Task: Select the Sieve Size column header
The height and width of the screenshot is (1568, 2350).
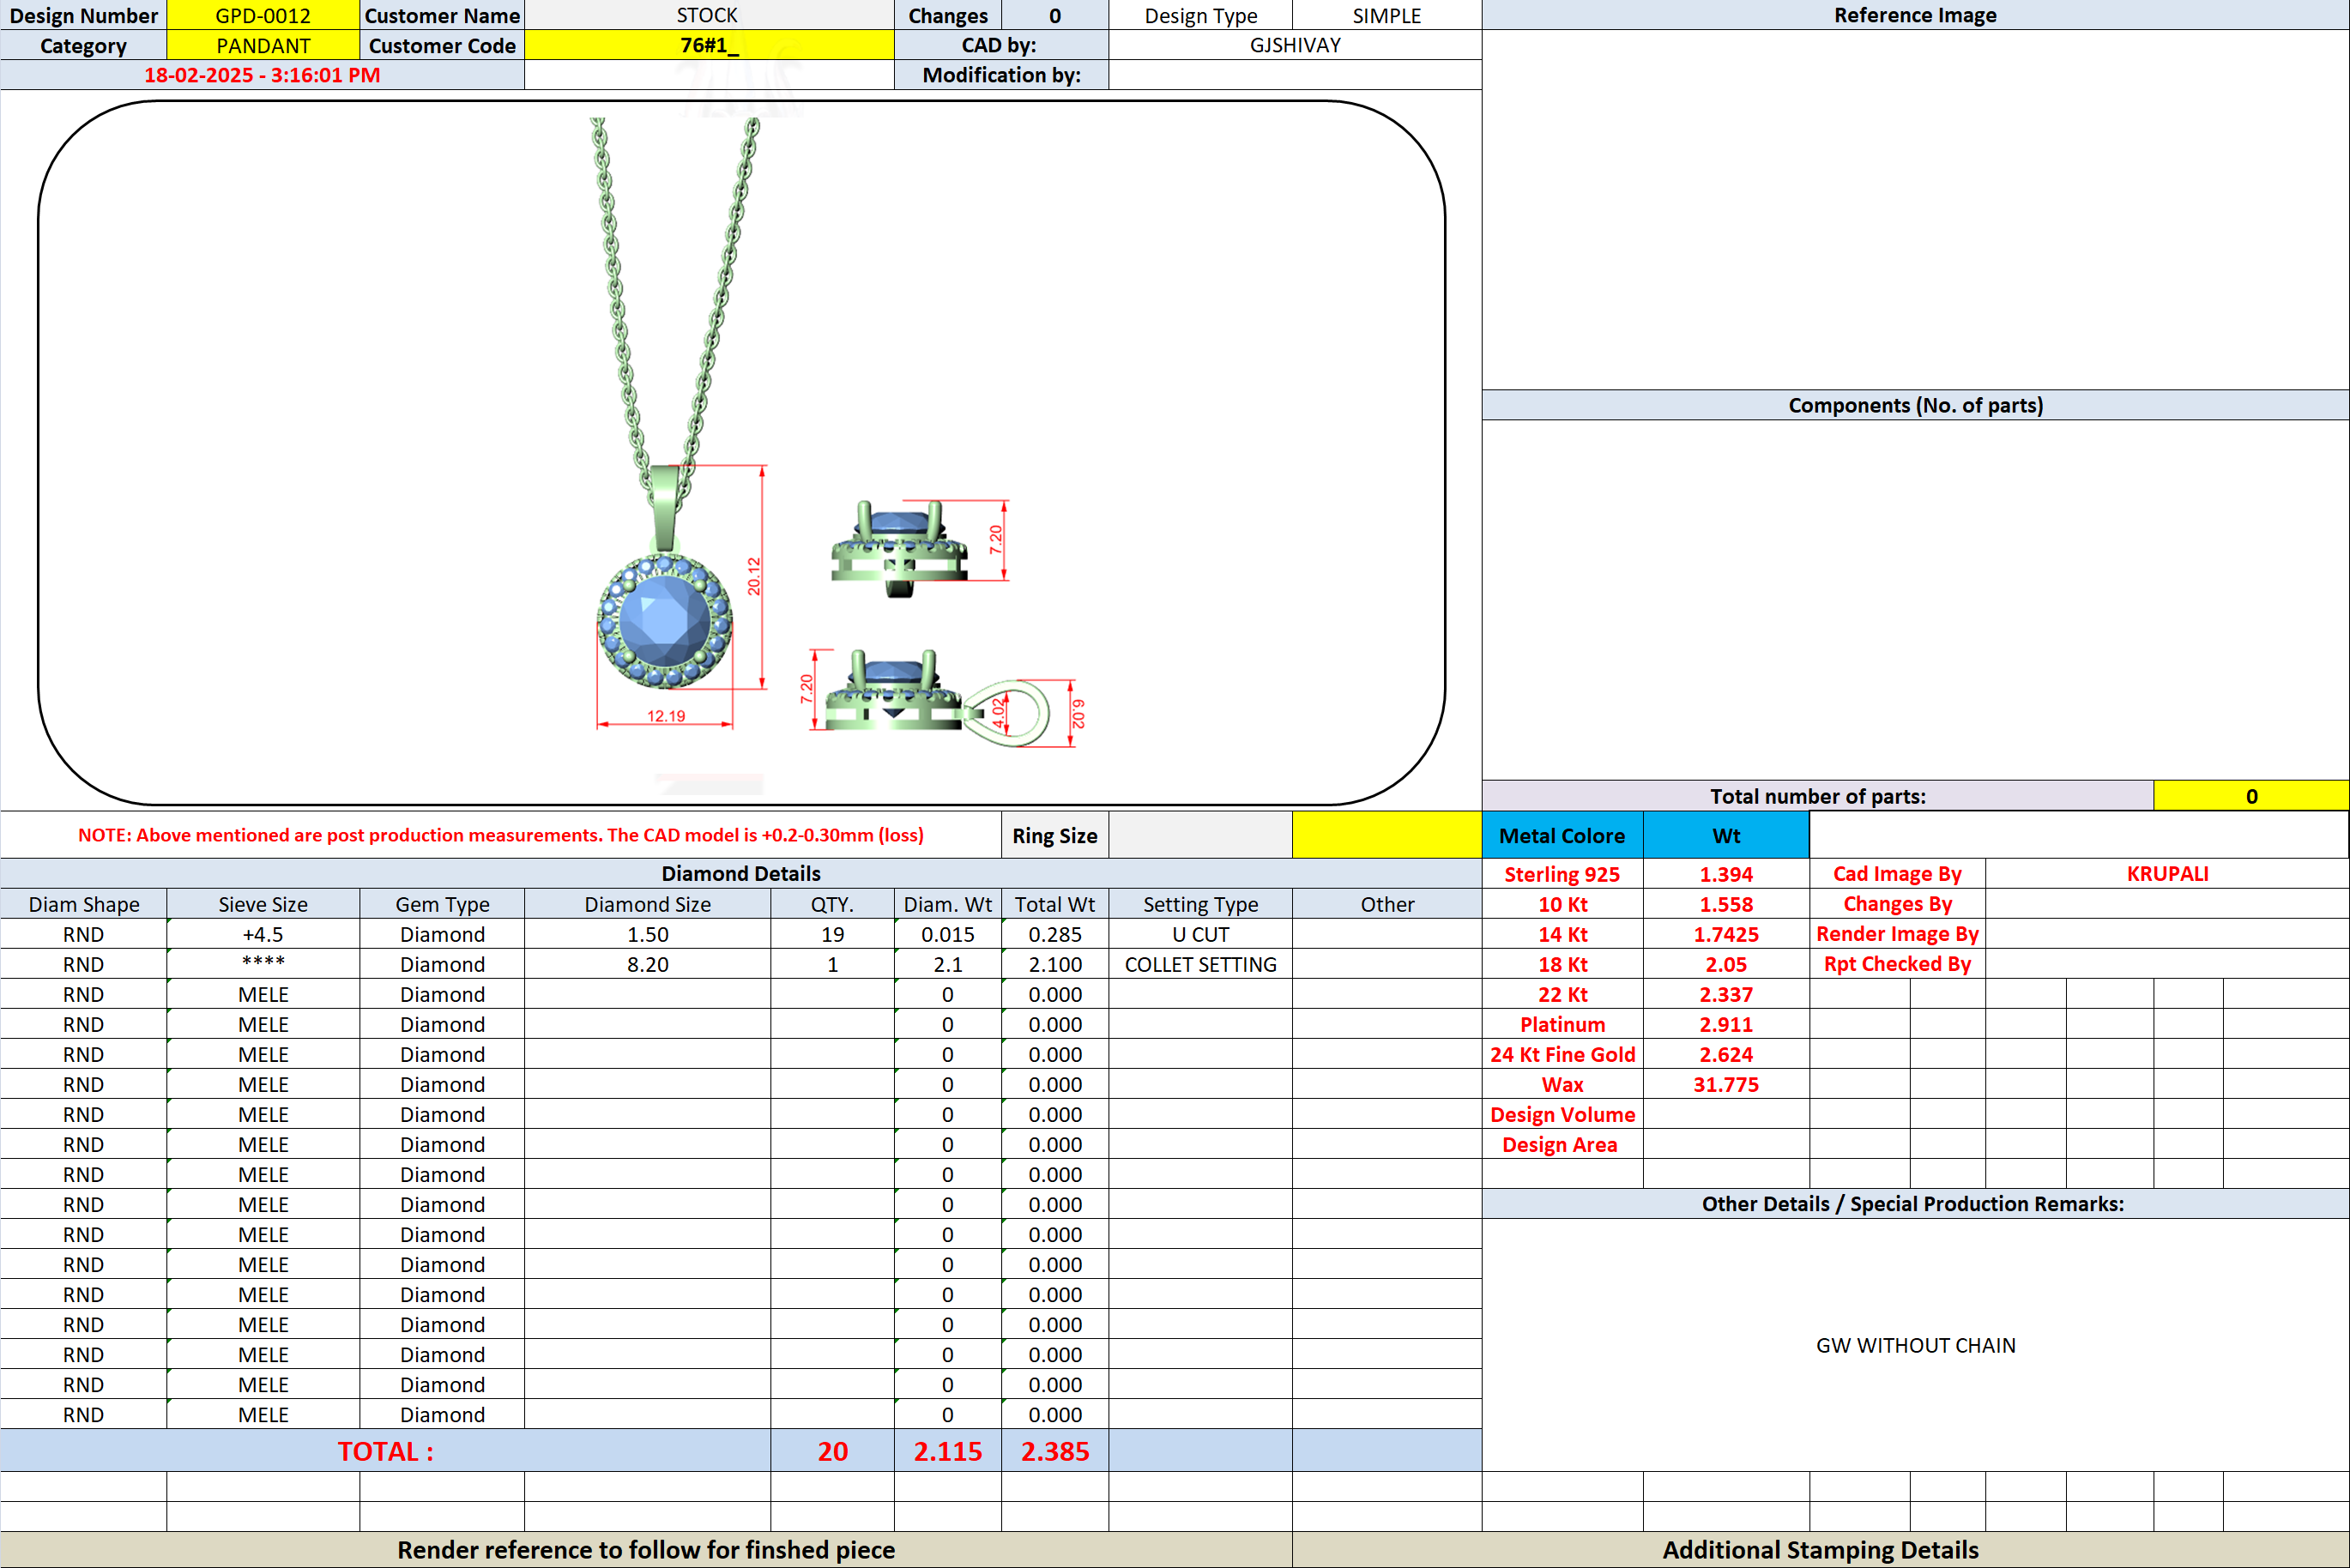Action: [x=263, y=904]
